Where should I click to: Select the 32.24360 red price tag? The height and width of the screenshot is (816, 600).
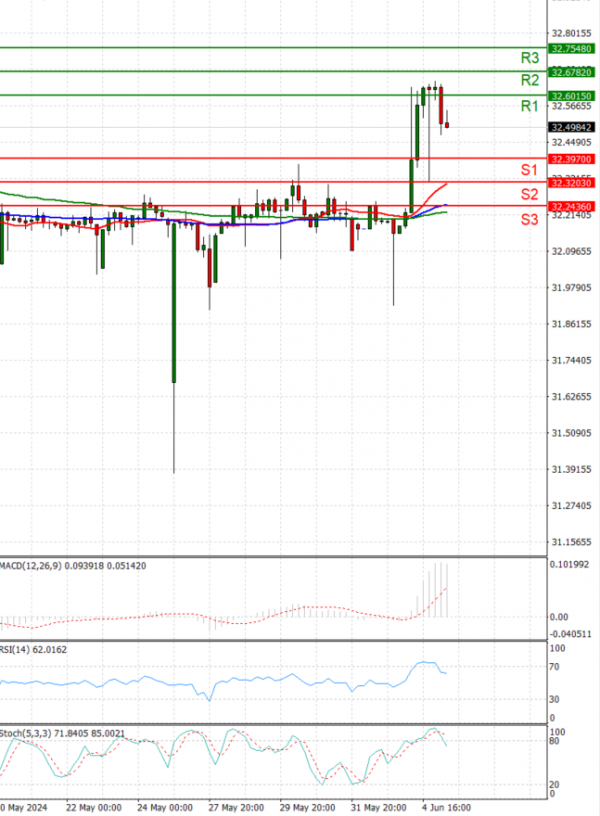(573, 206)
